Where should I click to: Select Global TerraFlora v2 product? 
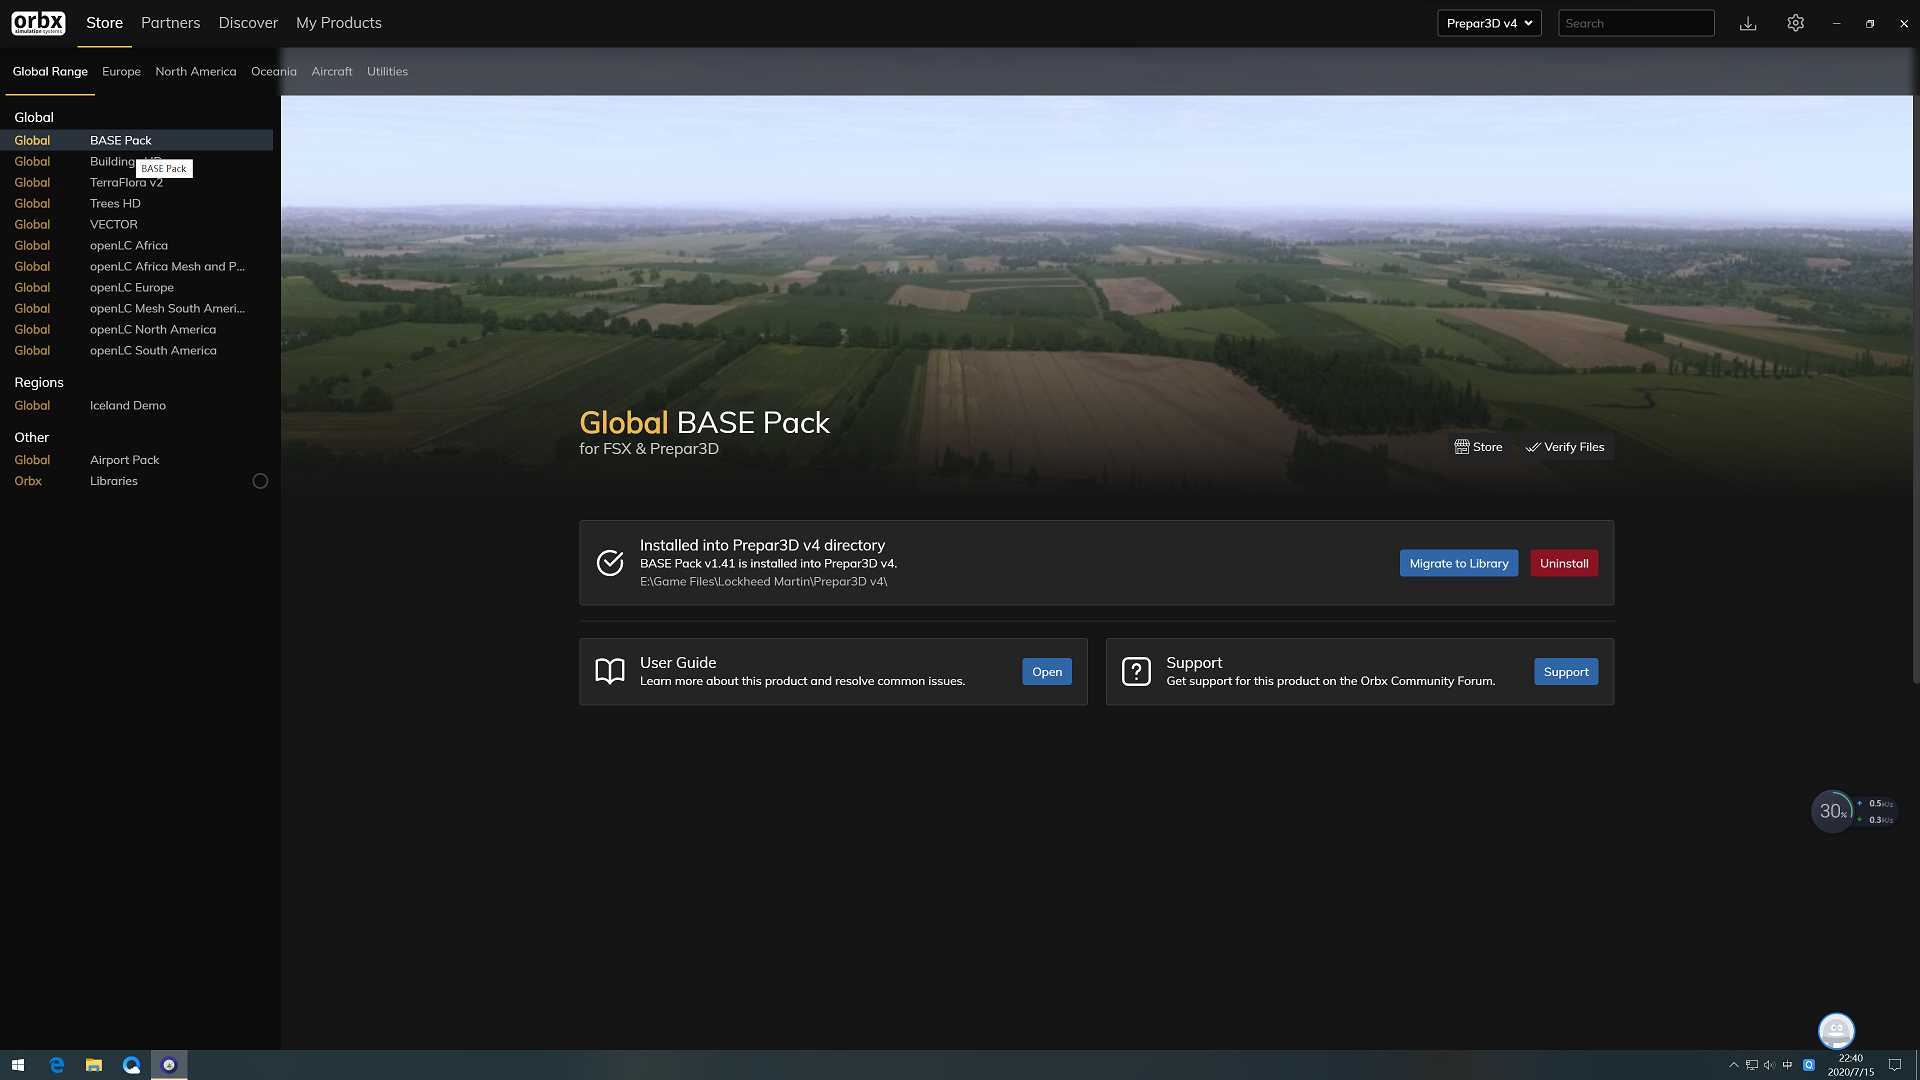coord(136,183)
